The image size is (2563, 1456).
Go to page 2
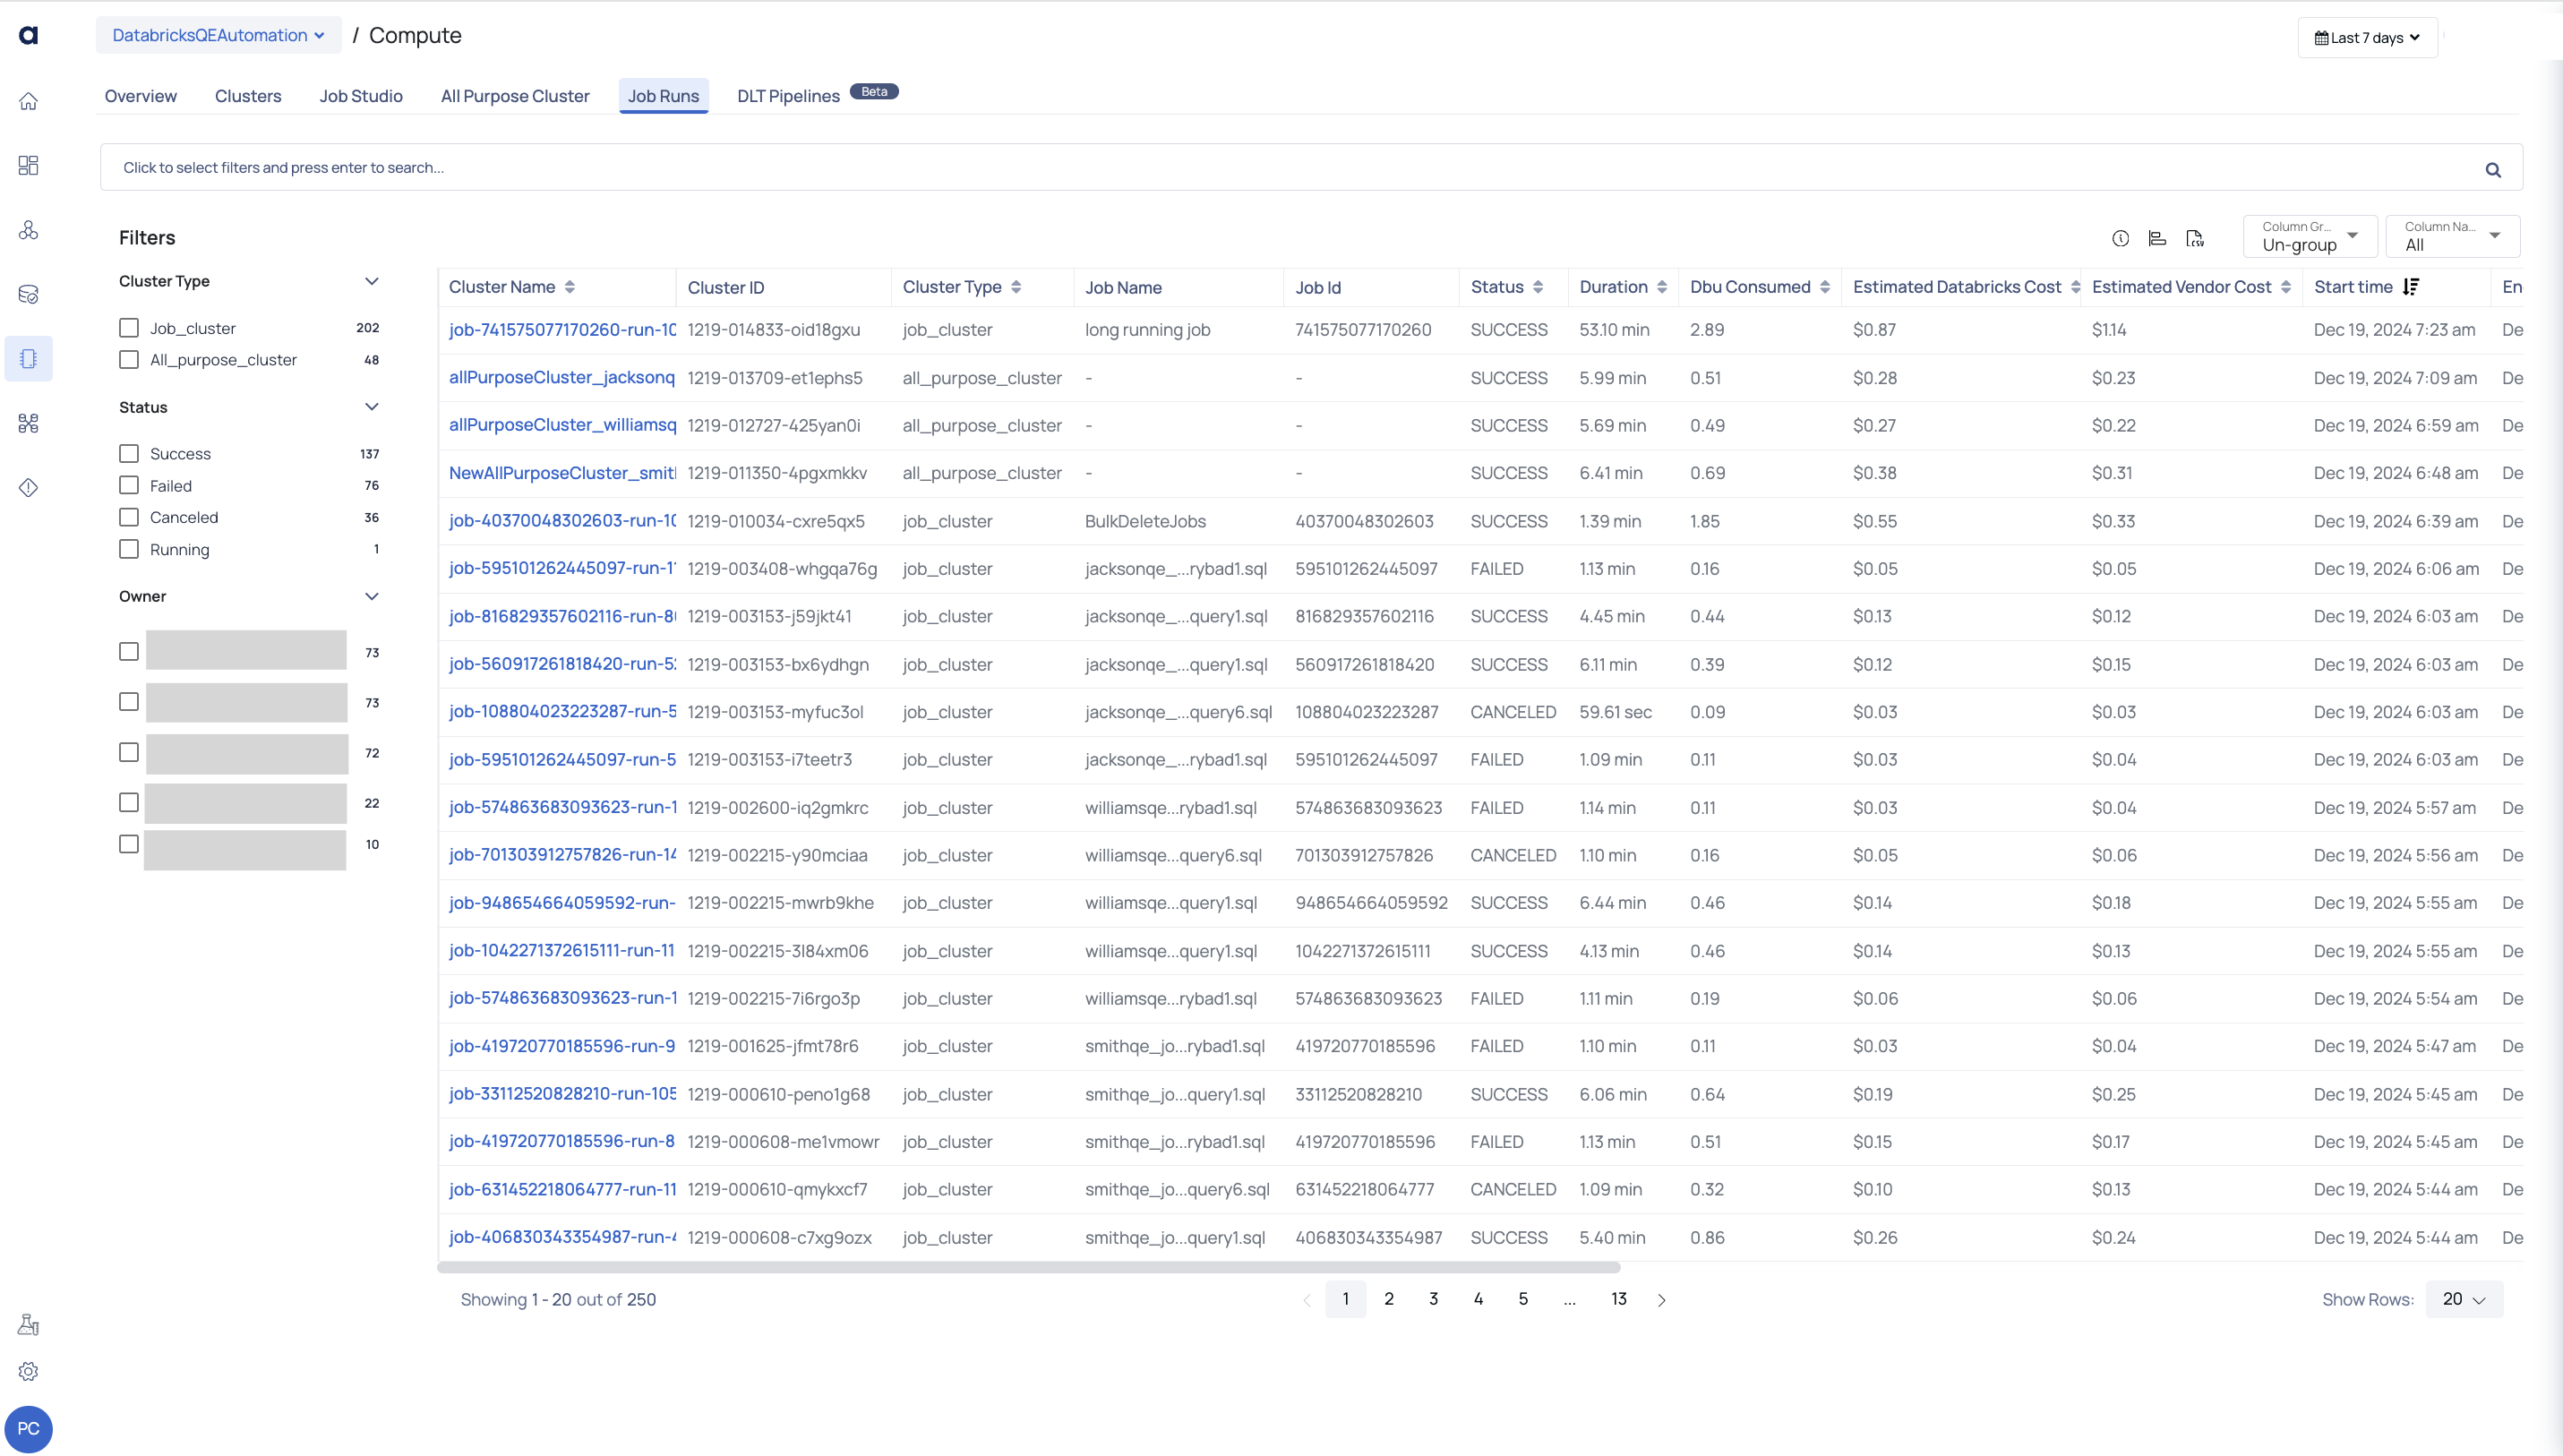(1389, 1299)
